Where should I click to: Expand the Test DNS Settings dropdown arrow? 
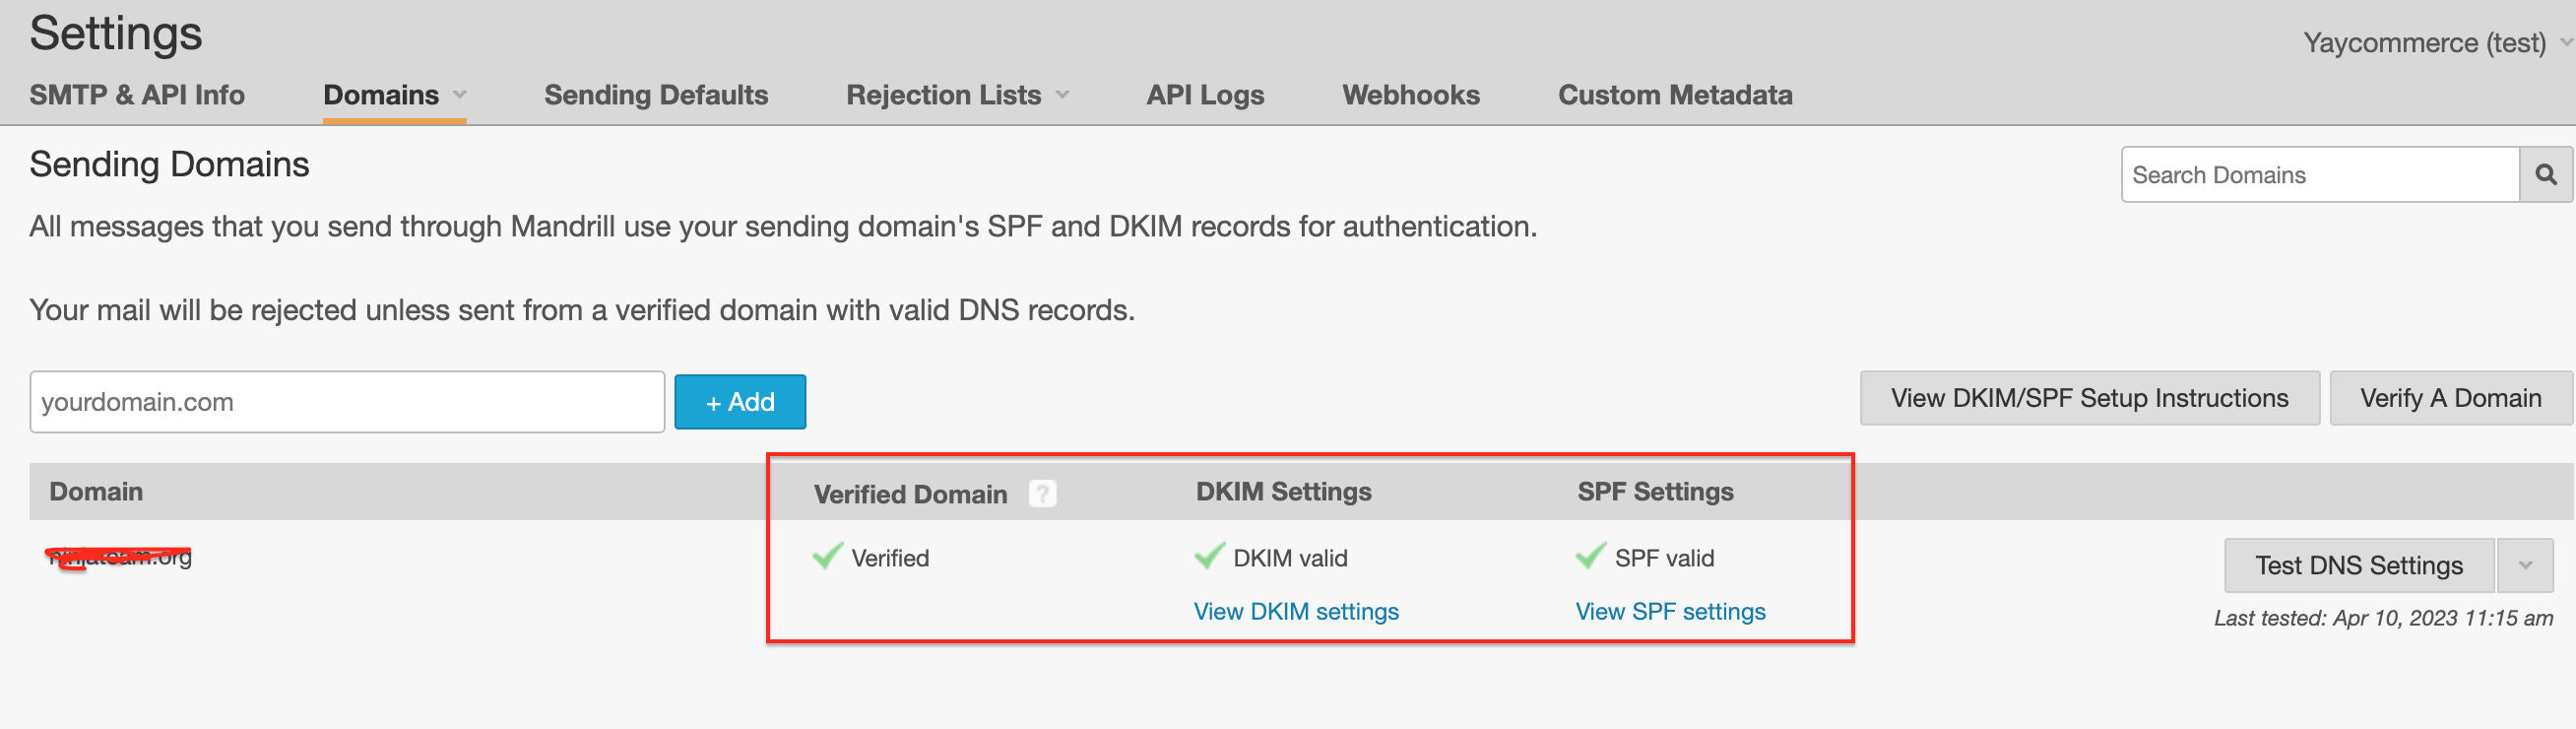(2524, 566)
